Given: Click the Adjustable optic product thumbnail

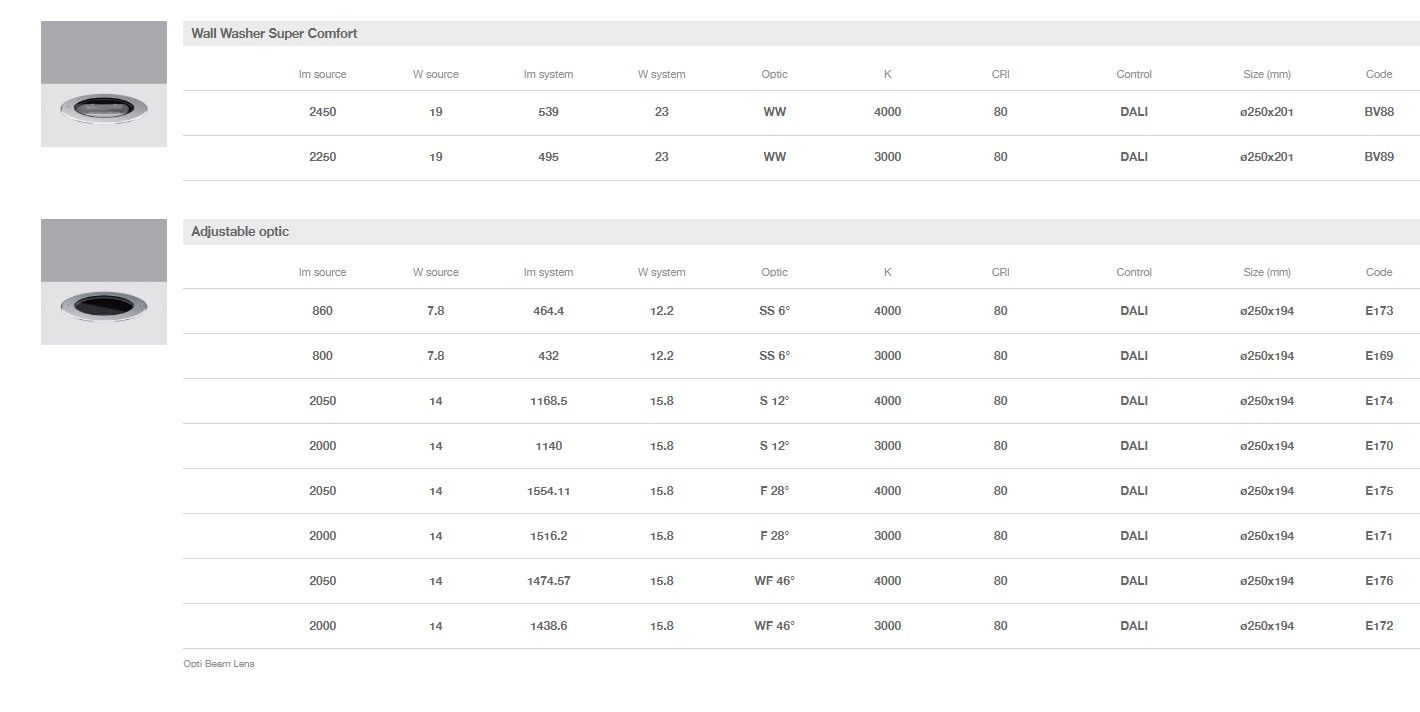Looking at the screenshot, I should coord(103,282).
